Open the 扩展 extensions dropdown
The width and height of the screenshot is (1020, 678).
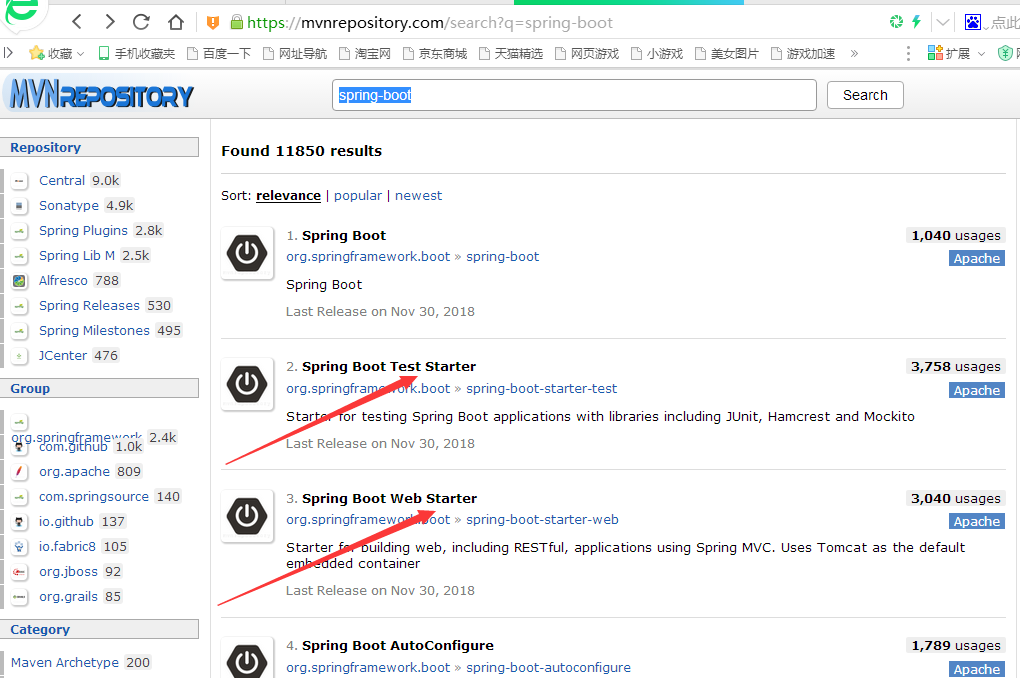coord(956,53)
